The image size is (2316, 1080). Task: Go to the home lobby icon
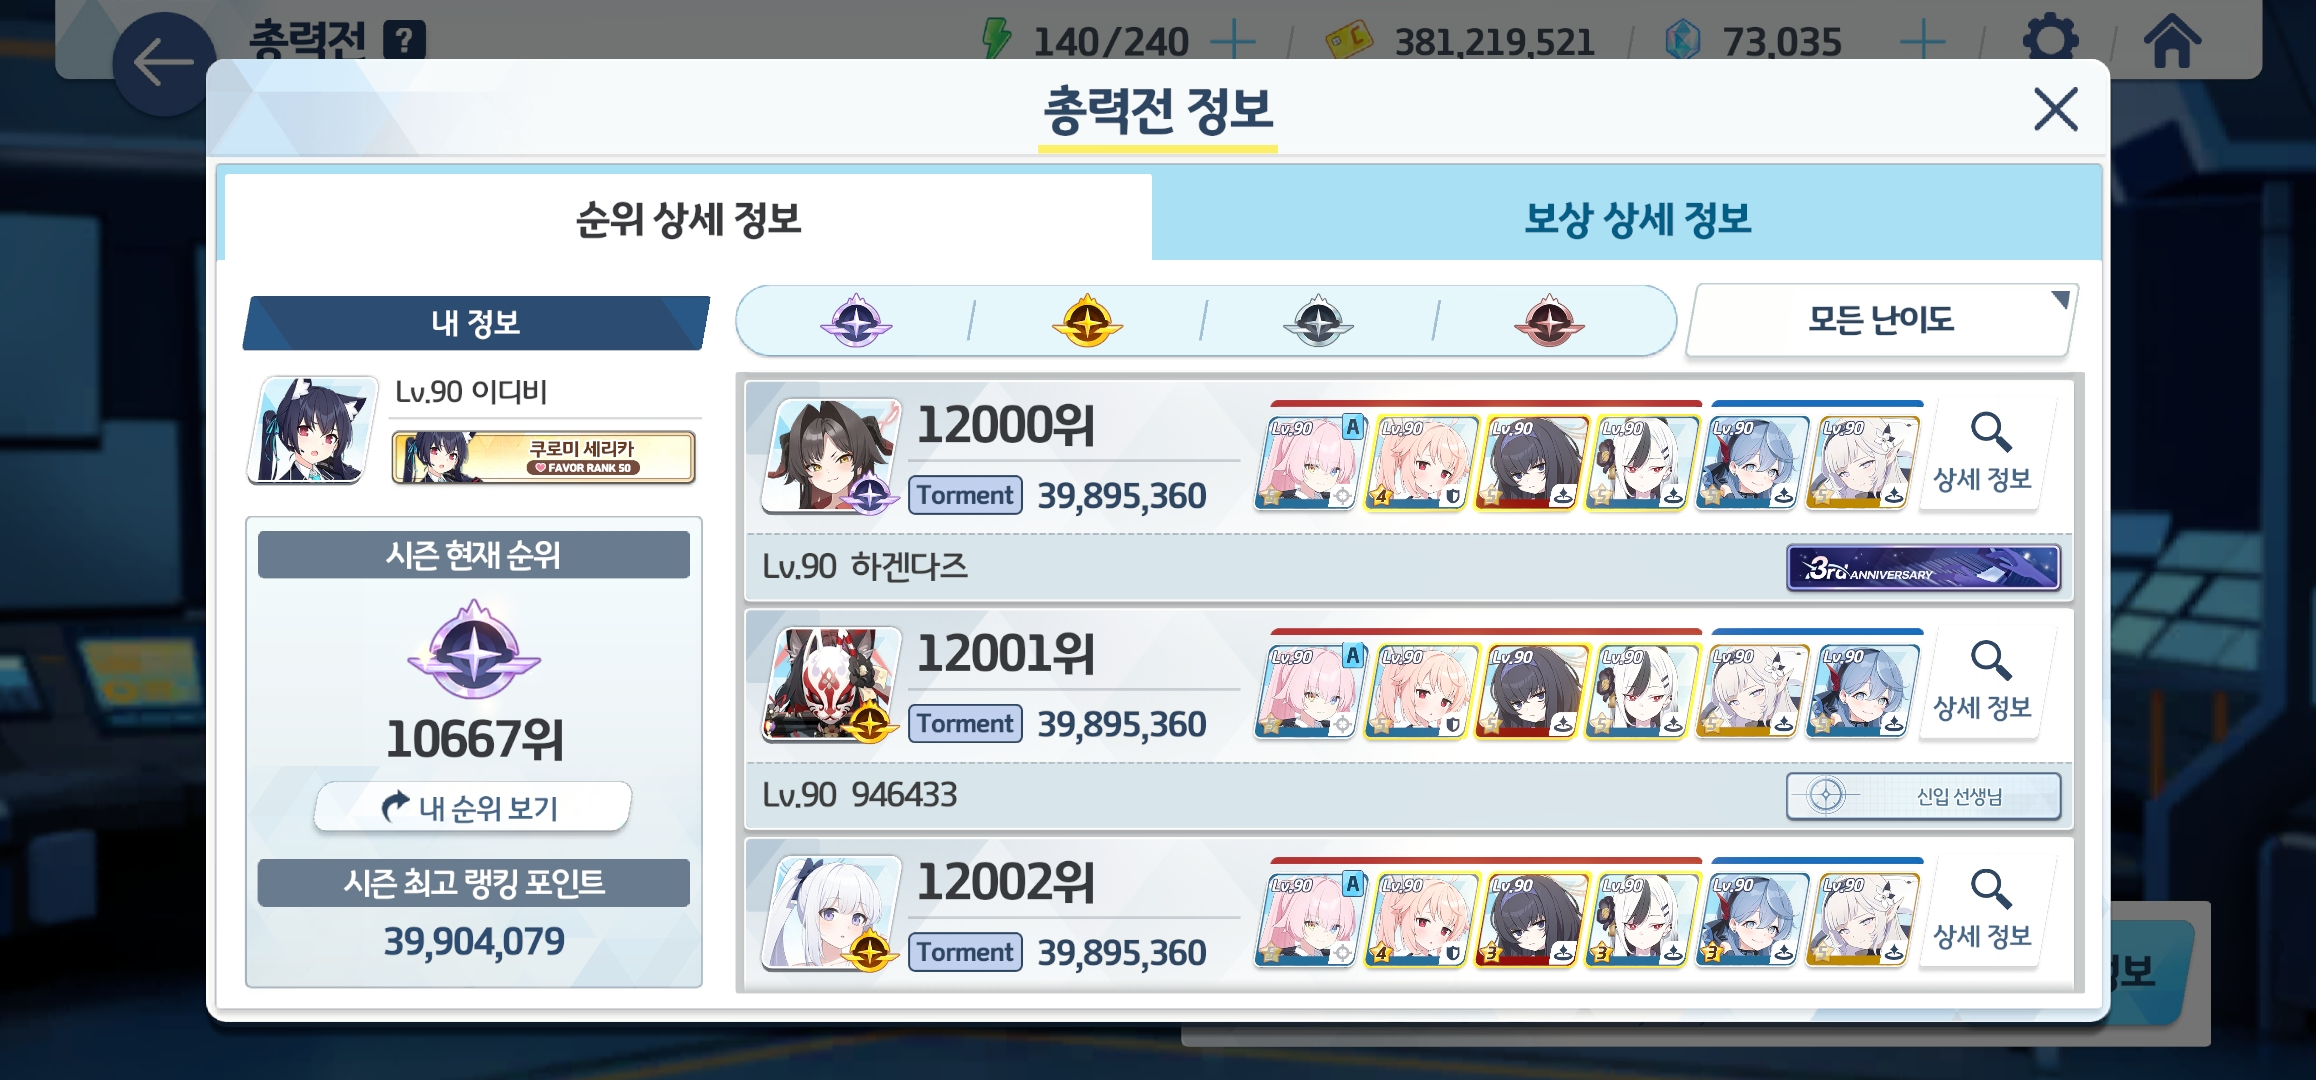coord(2172,41)
